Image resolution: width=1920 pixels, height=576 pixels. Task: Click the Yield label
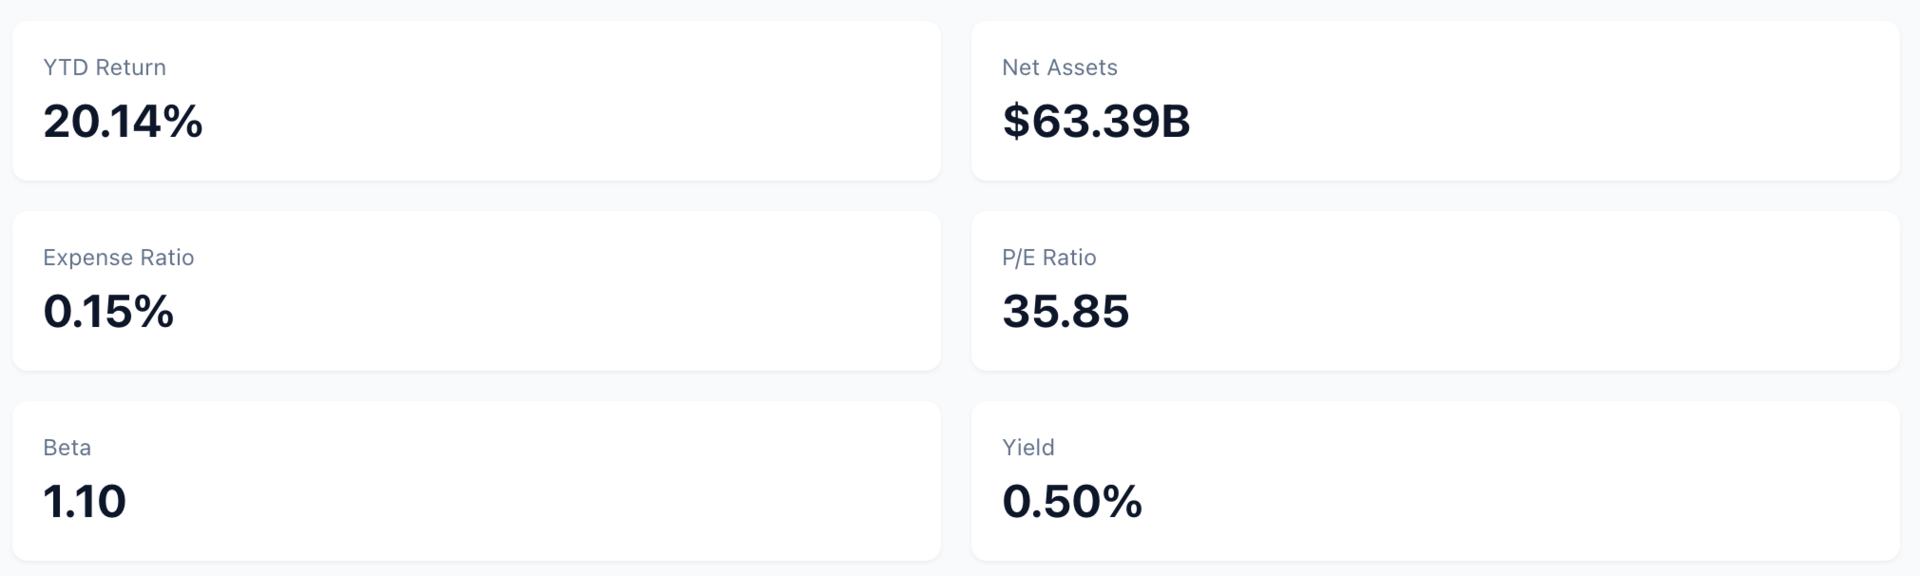[x=1028, y=447]
